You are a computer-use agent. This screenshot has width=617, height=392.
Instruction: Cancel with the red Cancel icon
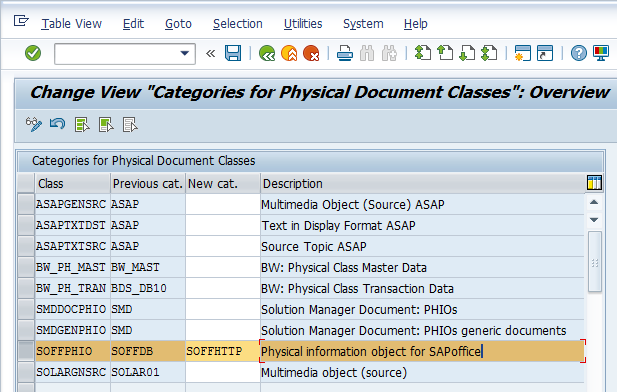pyautogui.click(x=311, y=53)
